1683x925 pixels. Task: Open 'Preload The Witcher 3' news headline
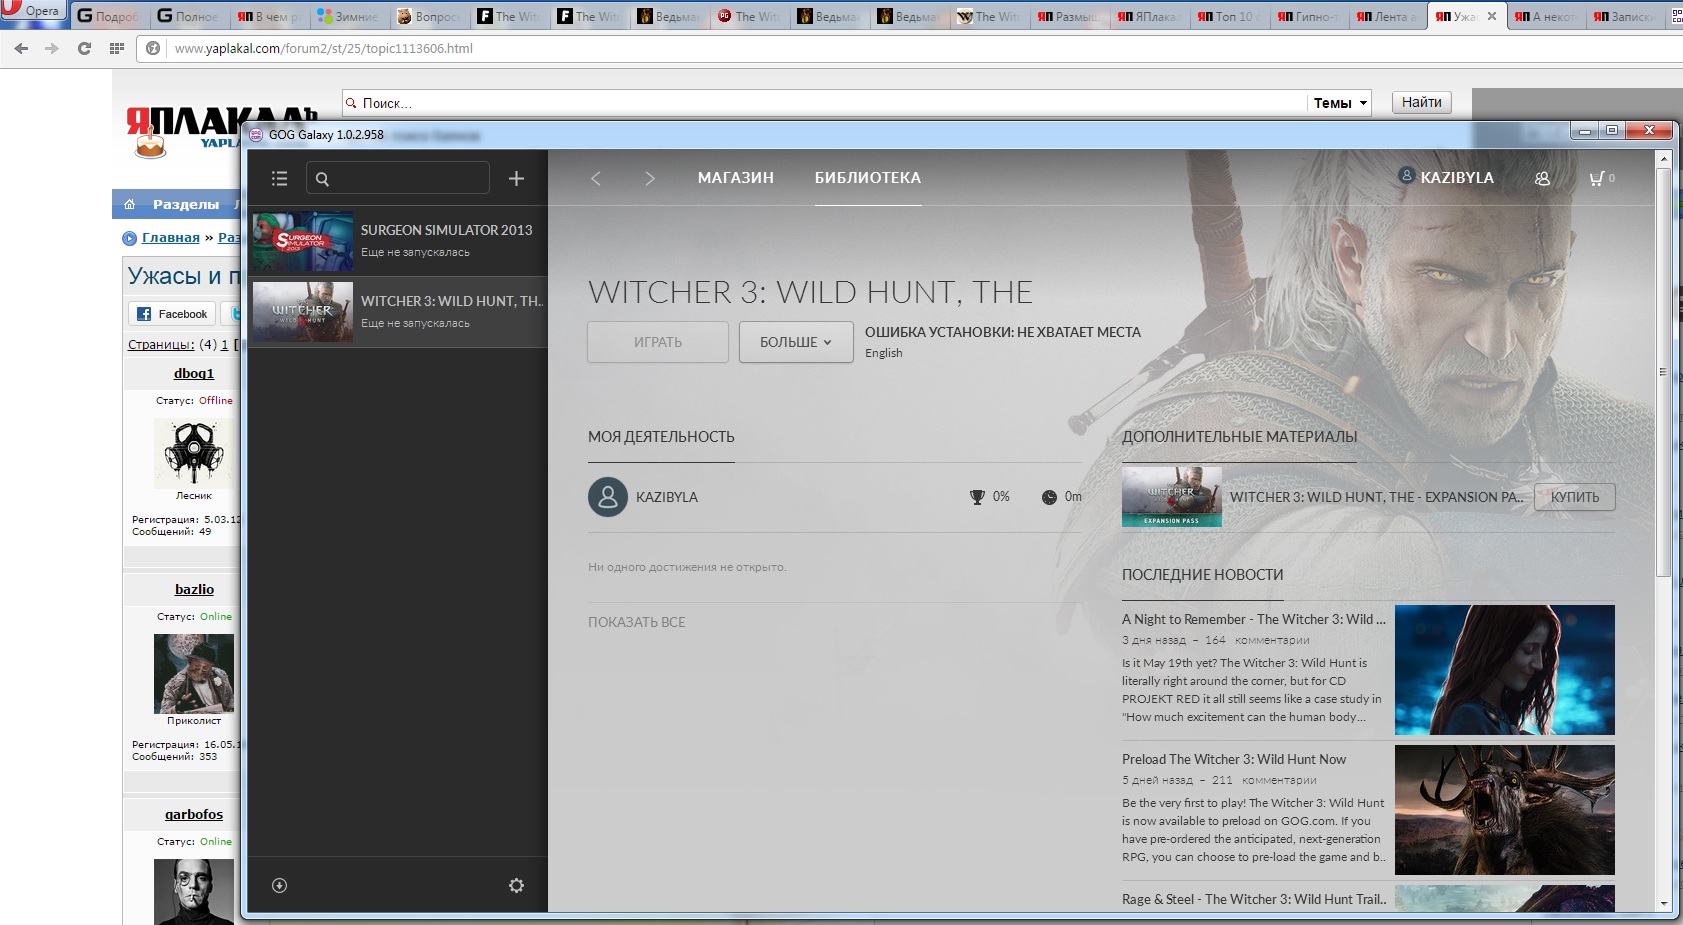(x=1234, y=759)
